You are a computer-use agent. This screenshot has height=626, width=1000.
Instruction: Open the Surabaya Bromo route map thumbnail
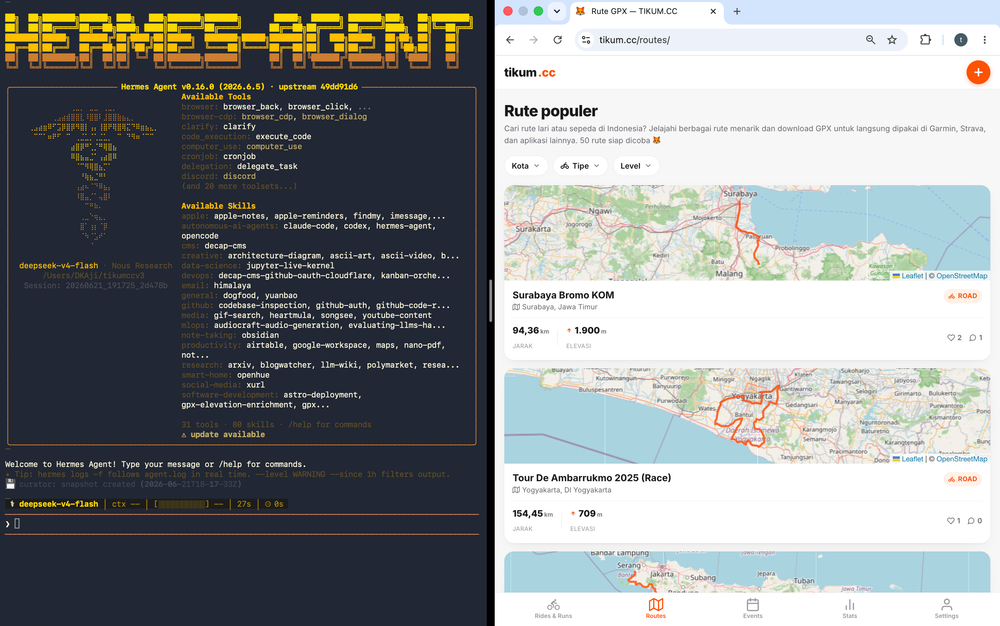coord(747,233)
